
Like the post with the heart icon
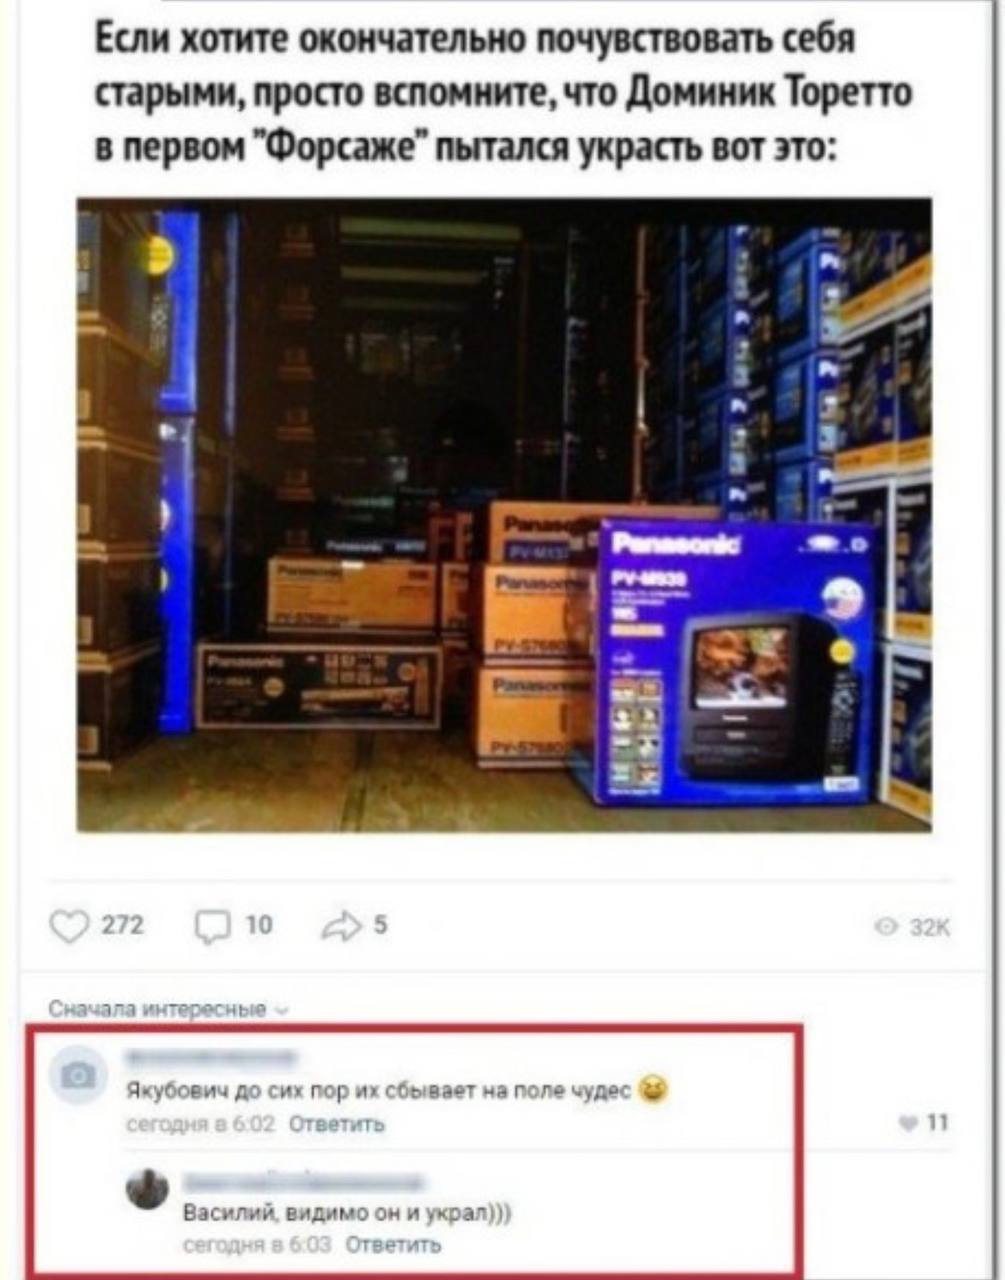(69, 927)
